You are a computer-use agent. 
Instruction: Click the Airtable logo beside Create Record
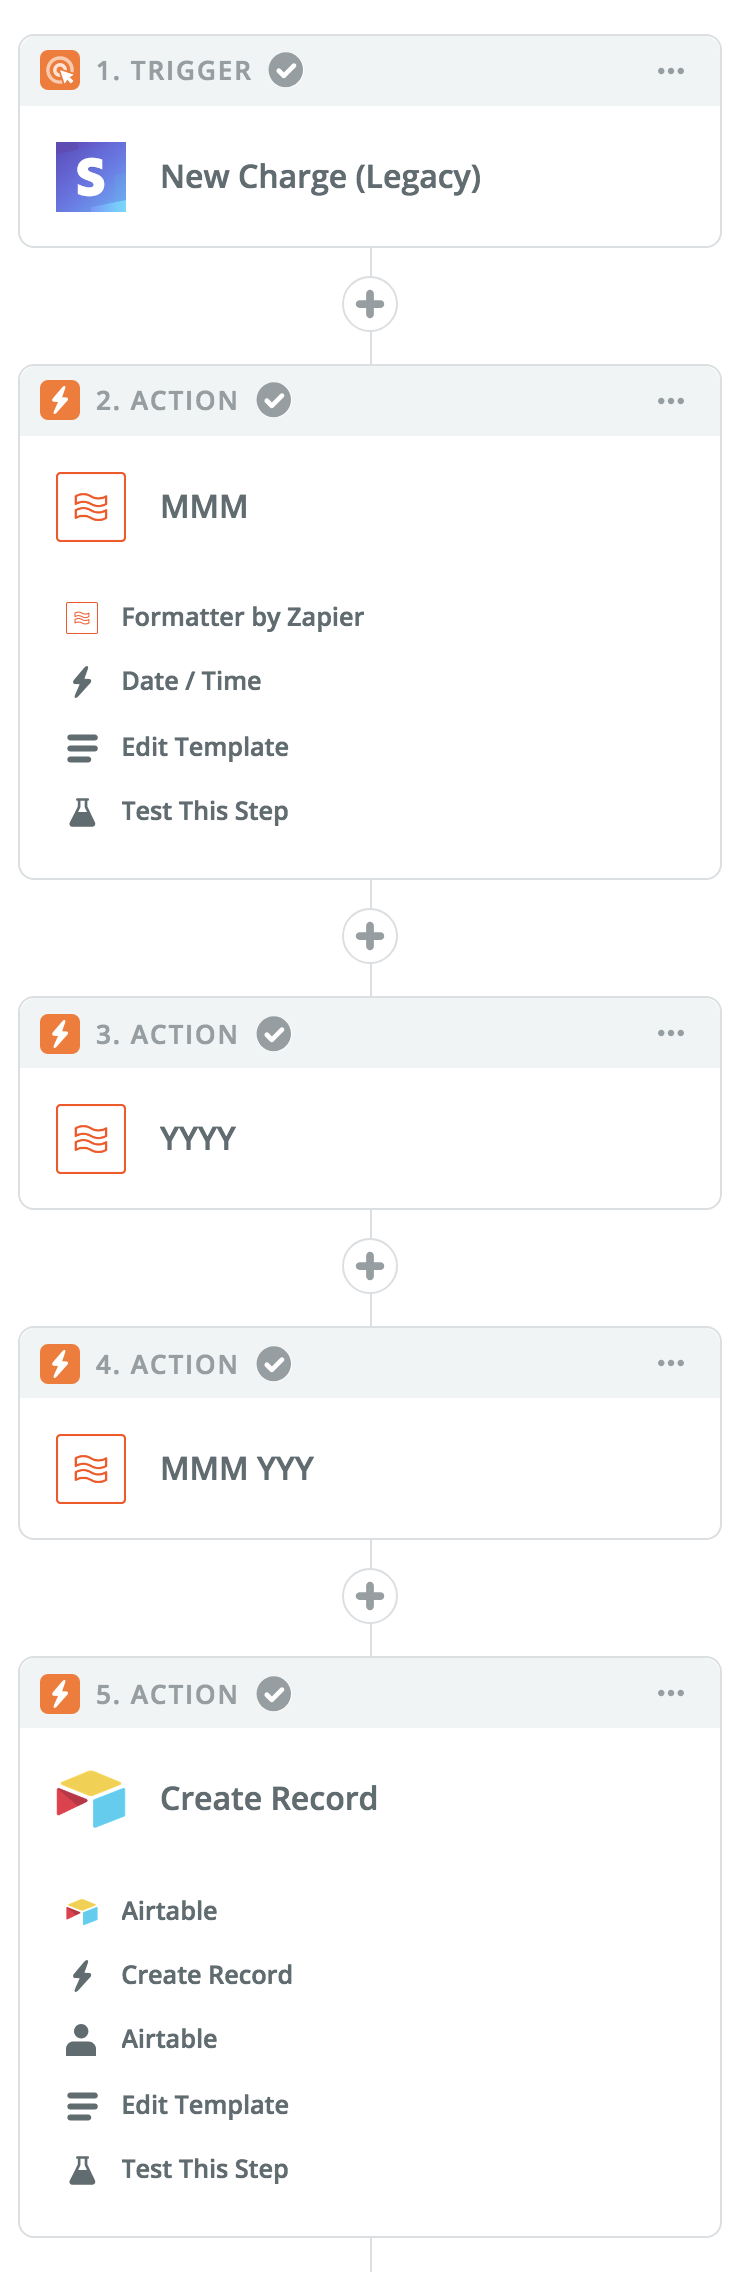[91, 1799]
